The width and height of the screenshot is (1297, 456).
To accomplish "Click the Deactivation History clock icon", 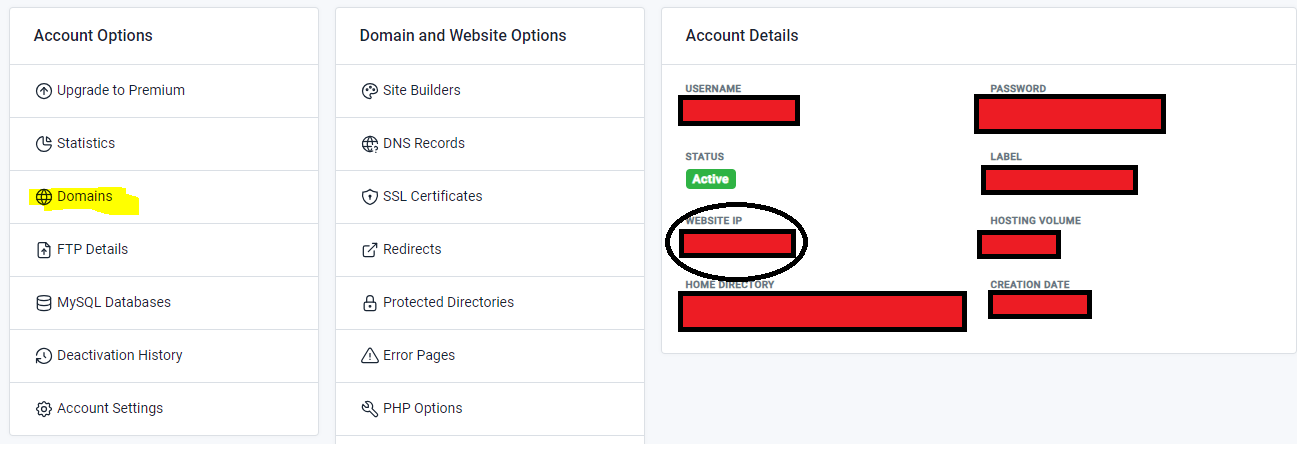I will tap(43, 356).
